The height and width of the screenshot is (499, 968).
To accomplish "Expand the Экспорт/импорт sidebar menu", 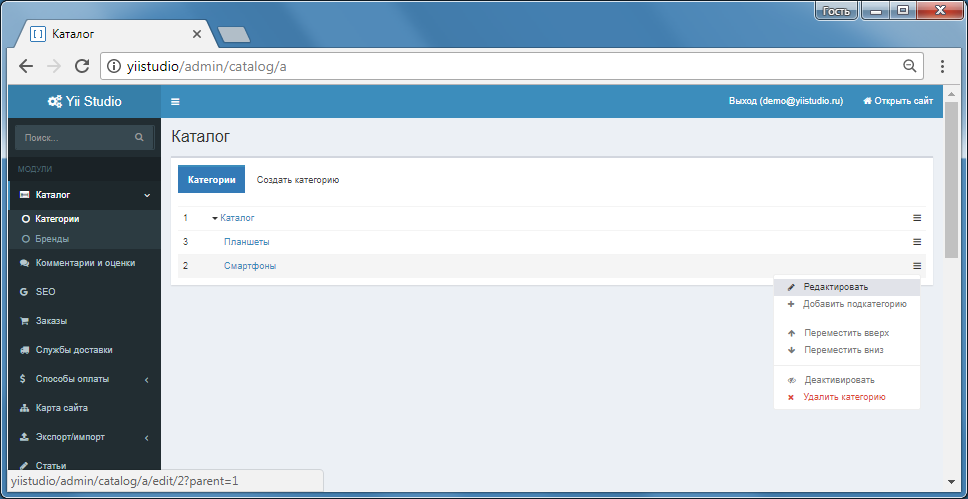I will pyautogui.click(x=85, y=437).
